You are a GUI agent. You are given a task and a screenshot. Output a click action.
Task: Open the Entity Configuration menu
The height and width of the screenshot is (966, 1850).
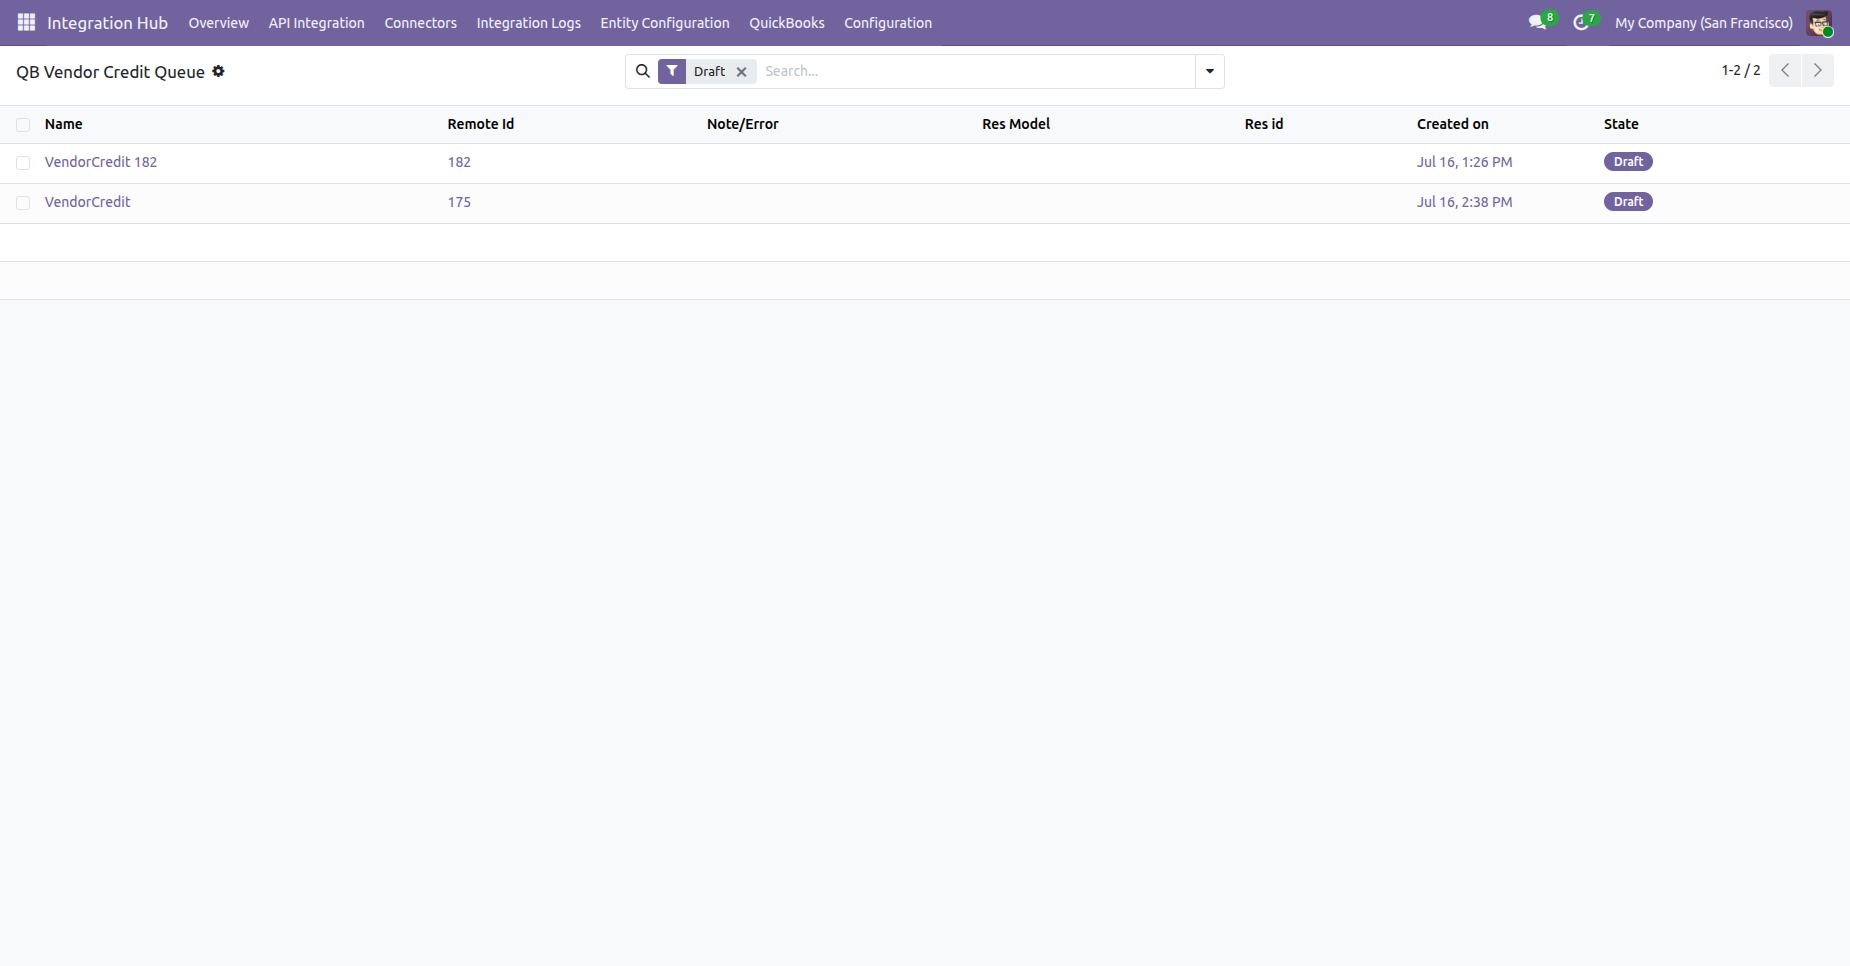tap(665, 23)
